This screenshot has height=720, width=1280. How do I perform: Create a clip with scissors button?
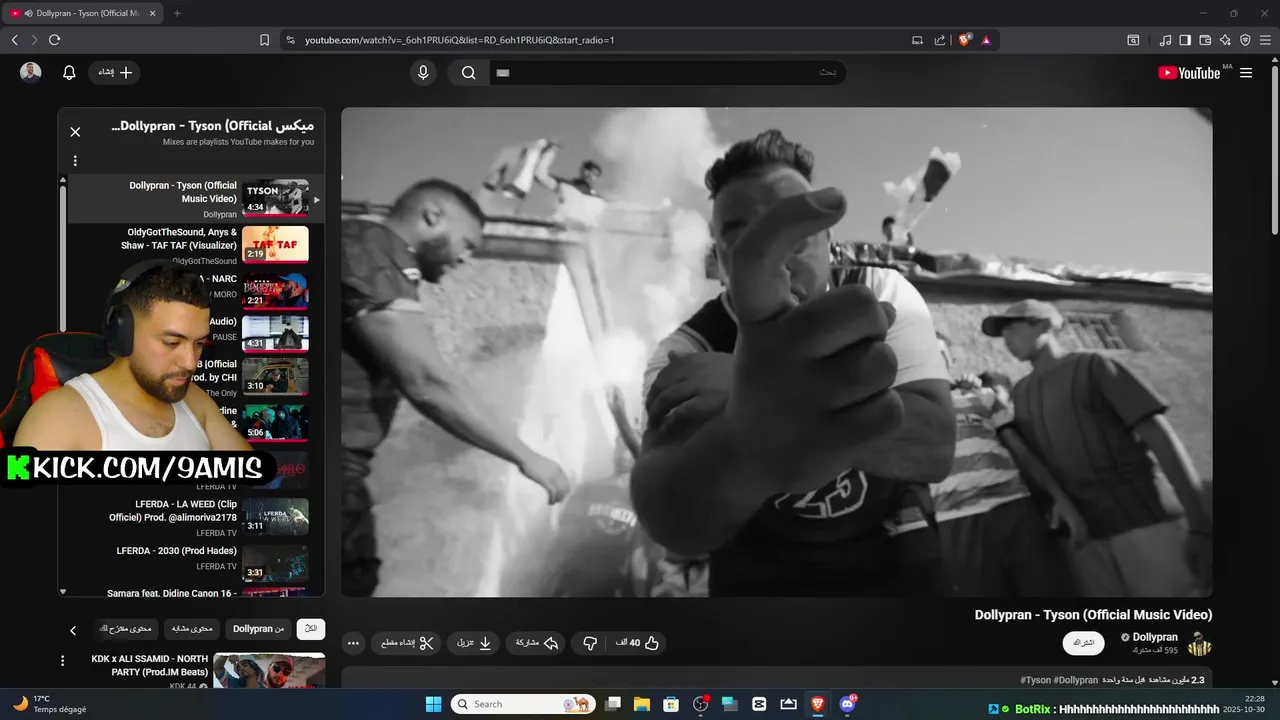(407, 643)
